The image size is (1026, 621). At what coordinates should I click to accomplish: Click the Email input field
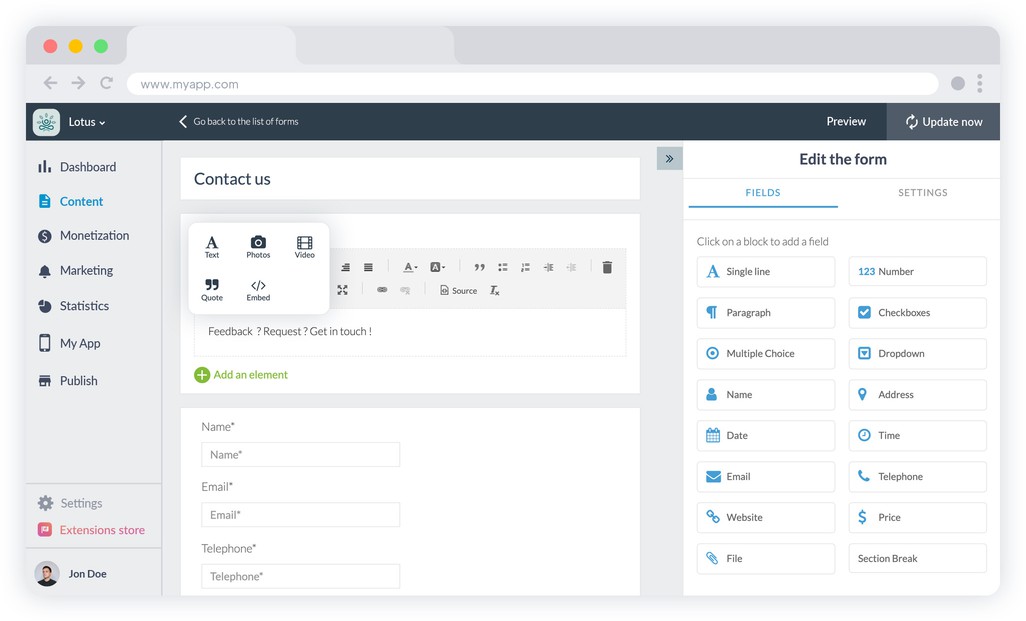[300, 515]
